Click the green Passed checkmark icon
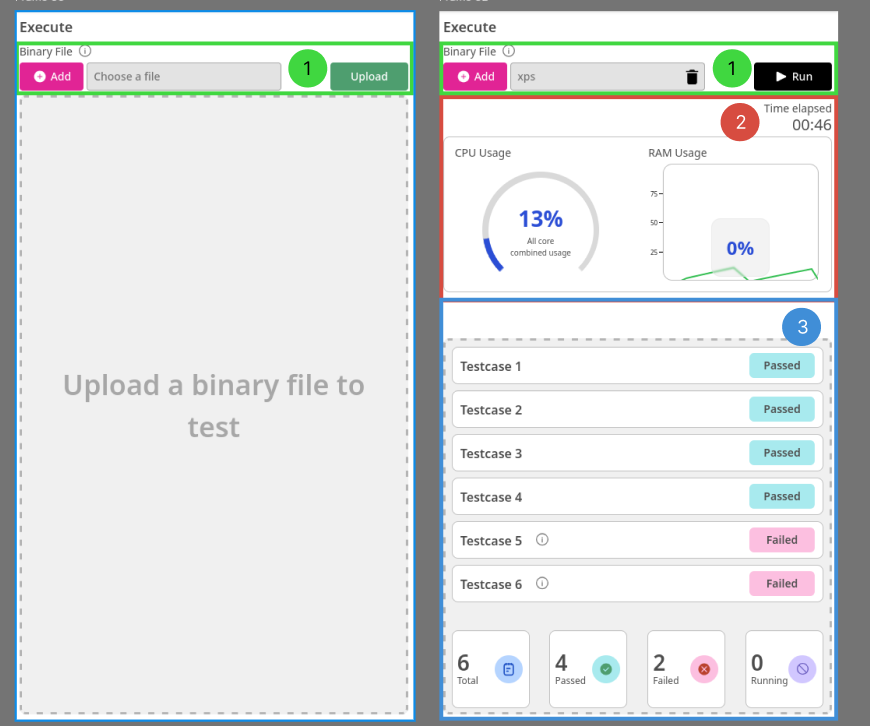870x726 pixels. coord(605,669)
